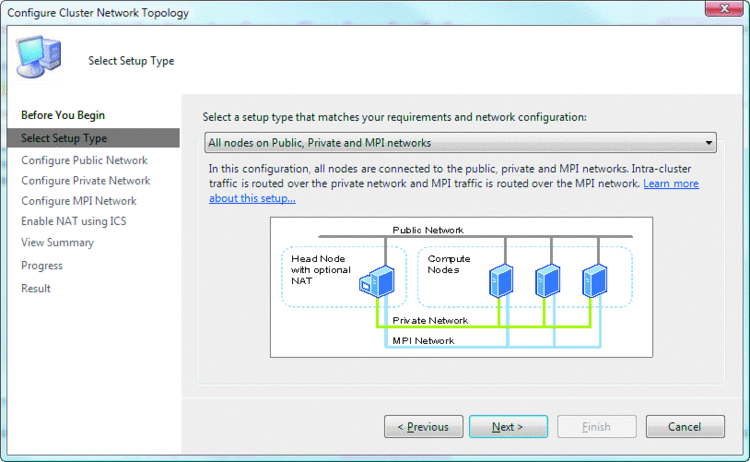Open the Learn more about this setup link
This screenshot has height=462, width=750.
tap(671, 184)
